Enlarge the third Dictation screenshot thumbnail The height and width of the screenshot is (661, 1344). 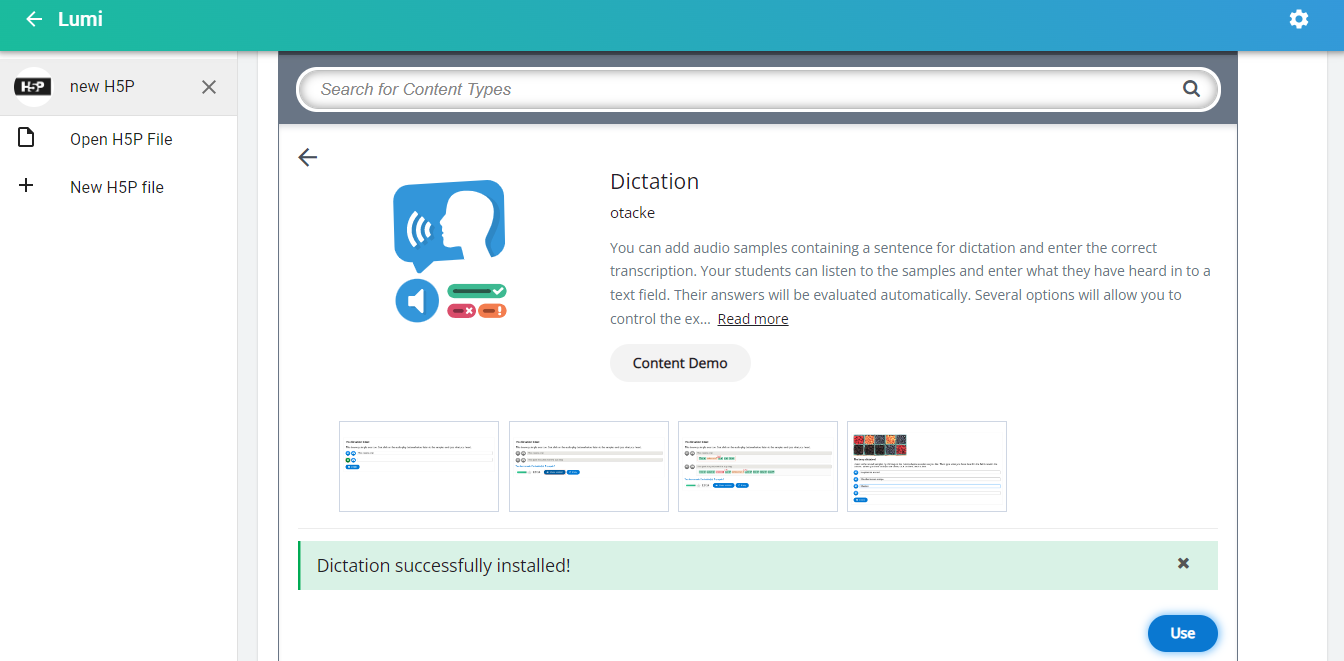point(757,466)
